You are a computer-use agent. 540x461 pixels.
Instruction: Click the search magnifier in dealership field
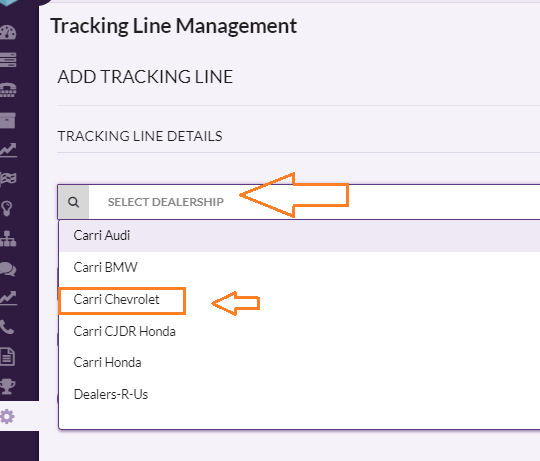click(73, 202)
